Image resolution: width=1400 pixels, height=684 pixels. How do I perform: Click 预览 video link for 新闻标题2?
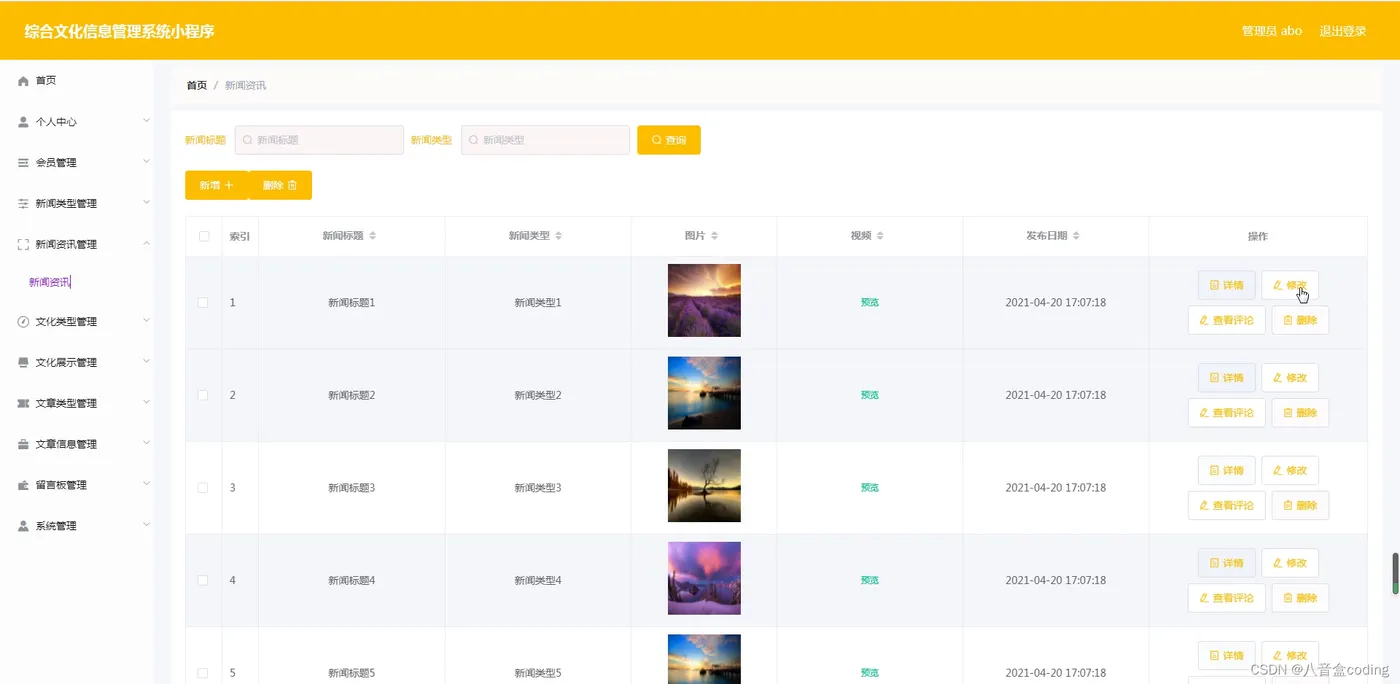click(x=870, y=395)
